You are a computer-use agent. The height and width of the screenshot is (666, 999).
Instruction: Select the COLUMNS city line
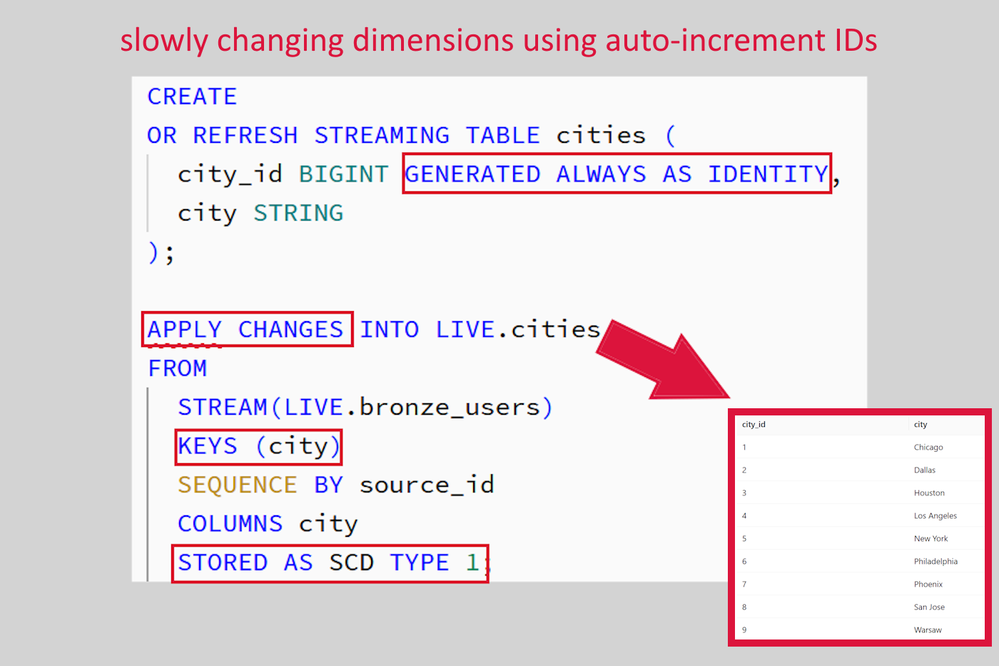tap(265, 523)
